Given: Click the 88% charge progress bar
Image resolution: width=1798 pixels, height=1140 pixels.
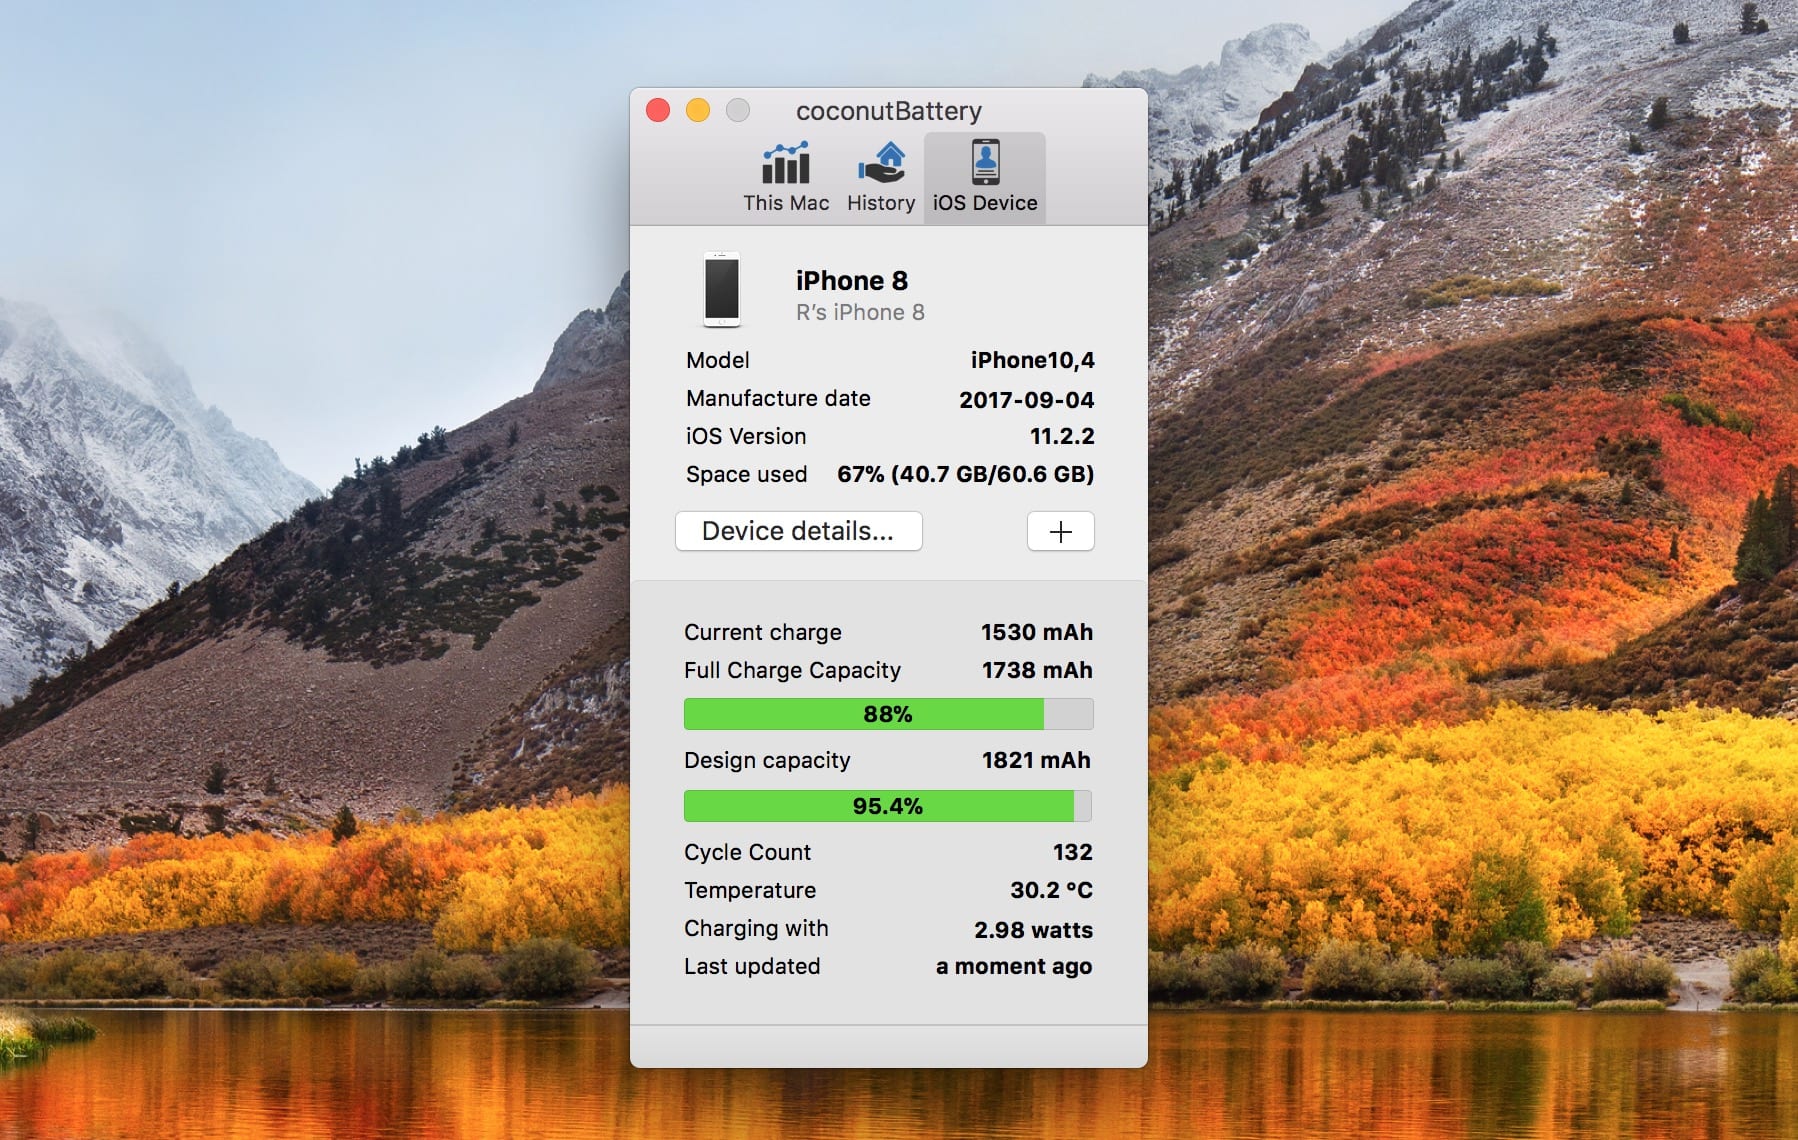Looking at the screenshot, I should (888, 714).
